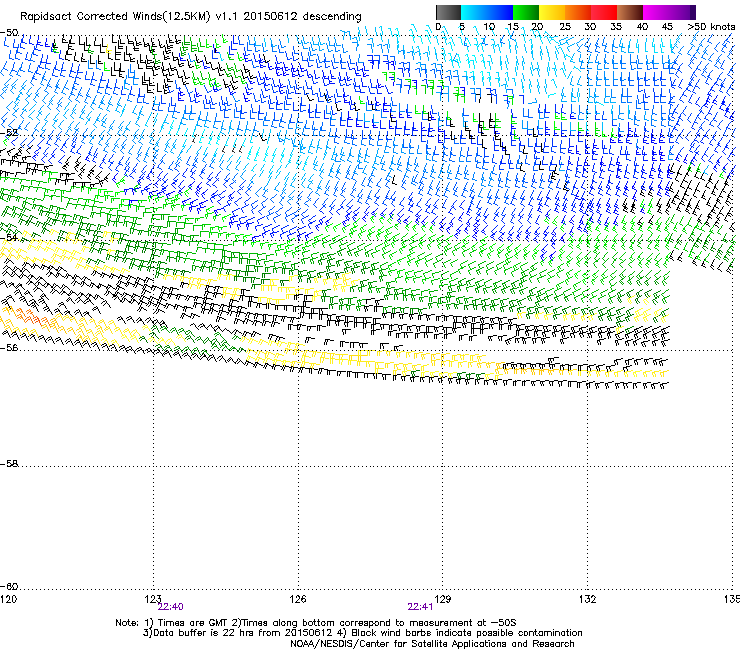The height and width of the screenshot is (650, 740).
Task: Click the magenta 40-45 knots legend segment
Action: pos(656,12)
